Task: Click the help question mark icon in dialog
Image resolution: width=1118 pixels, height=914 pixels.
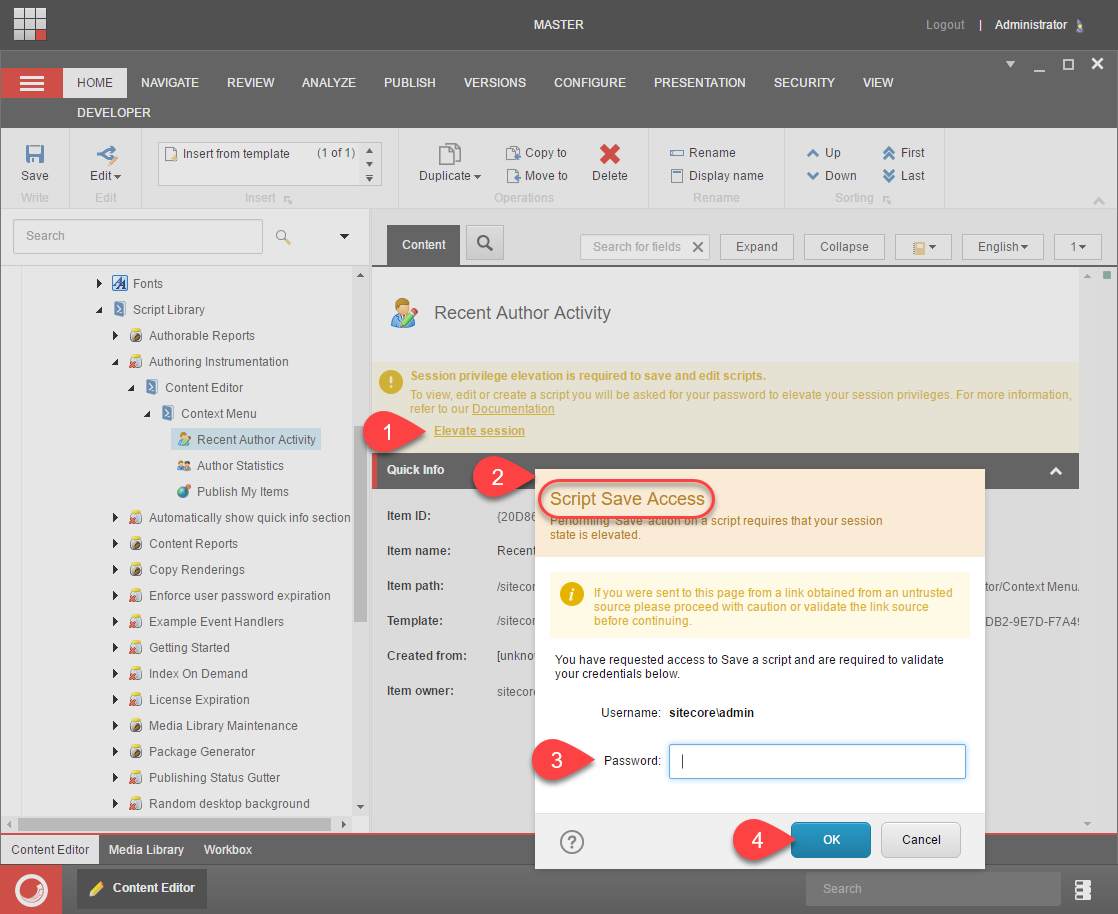Action: tap(572, 842)
